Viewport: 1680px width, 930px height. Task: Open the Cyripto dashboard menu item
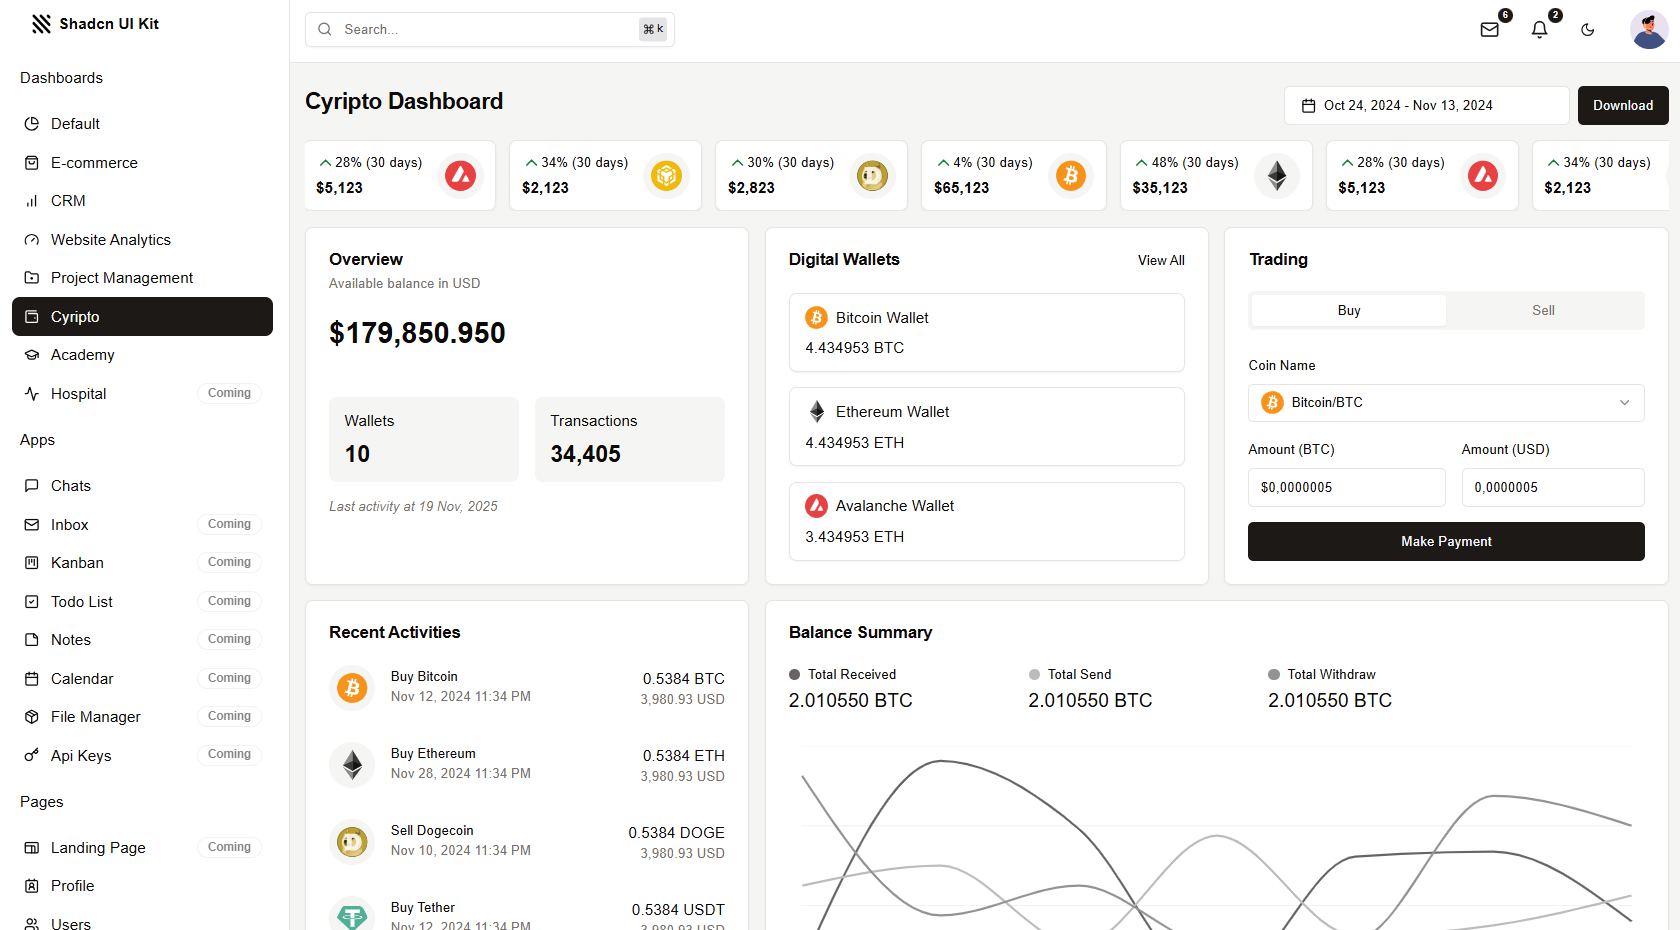point(142,317)
